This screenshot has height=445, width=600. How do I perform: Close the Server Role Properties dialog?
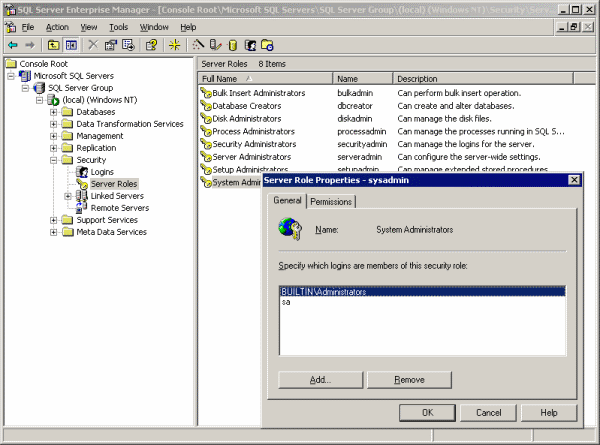[x=574, y=180]
